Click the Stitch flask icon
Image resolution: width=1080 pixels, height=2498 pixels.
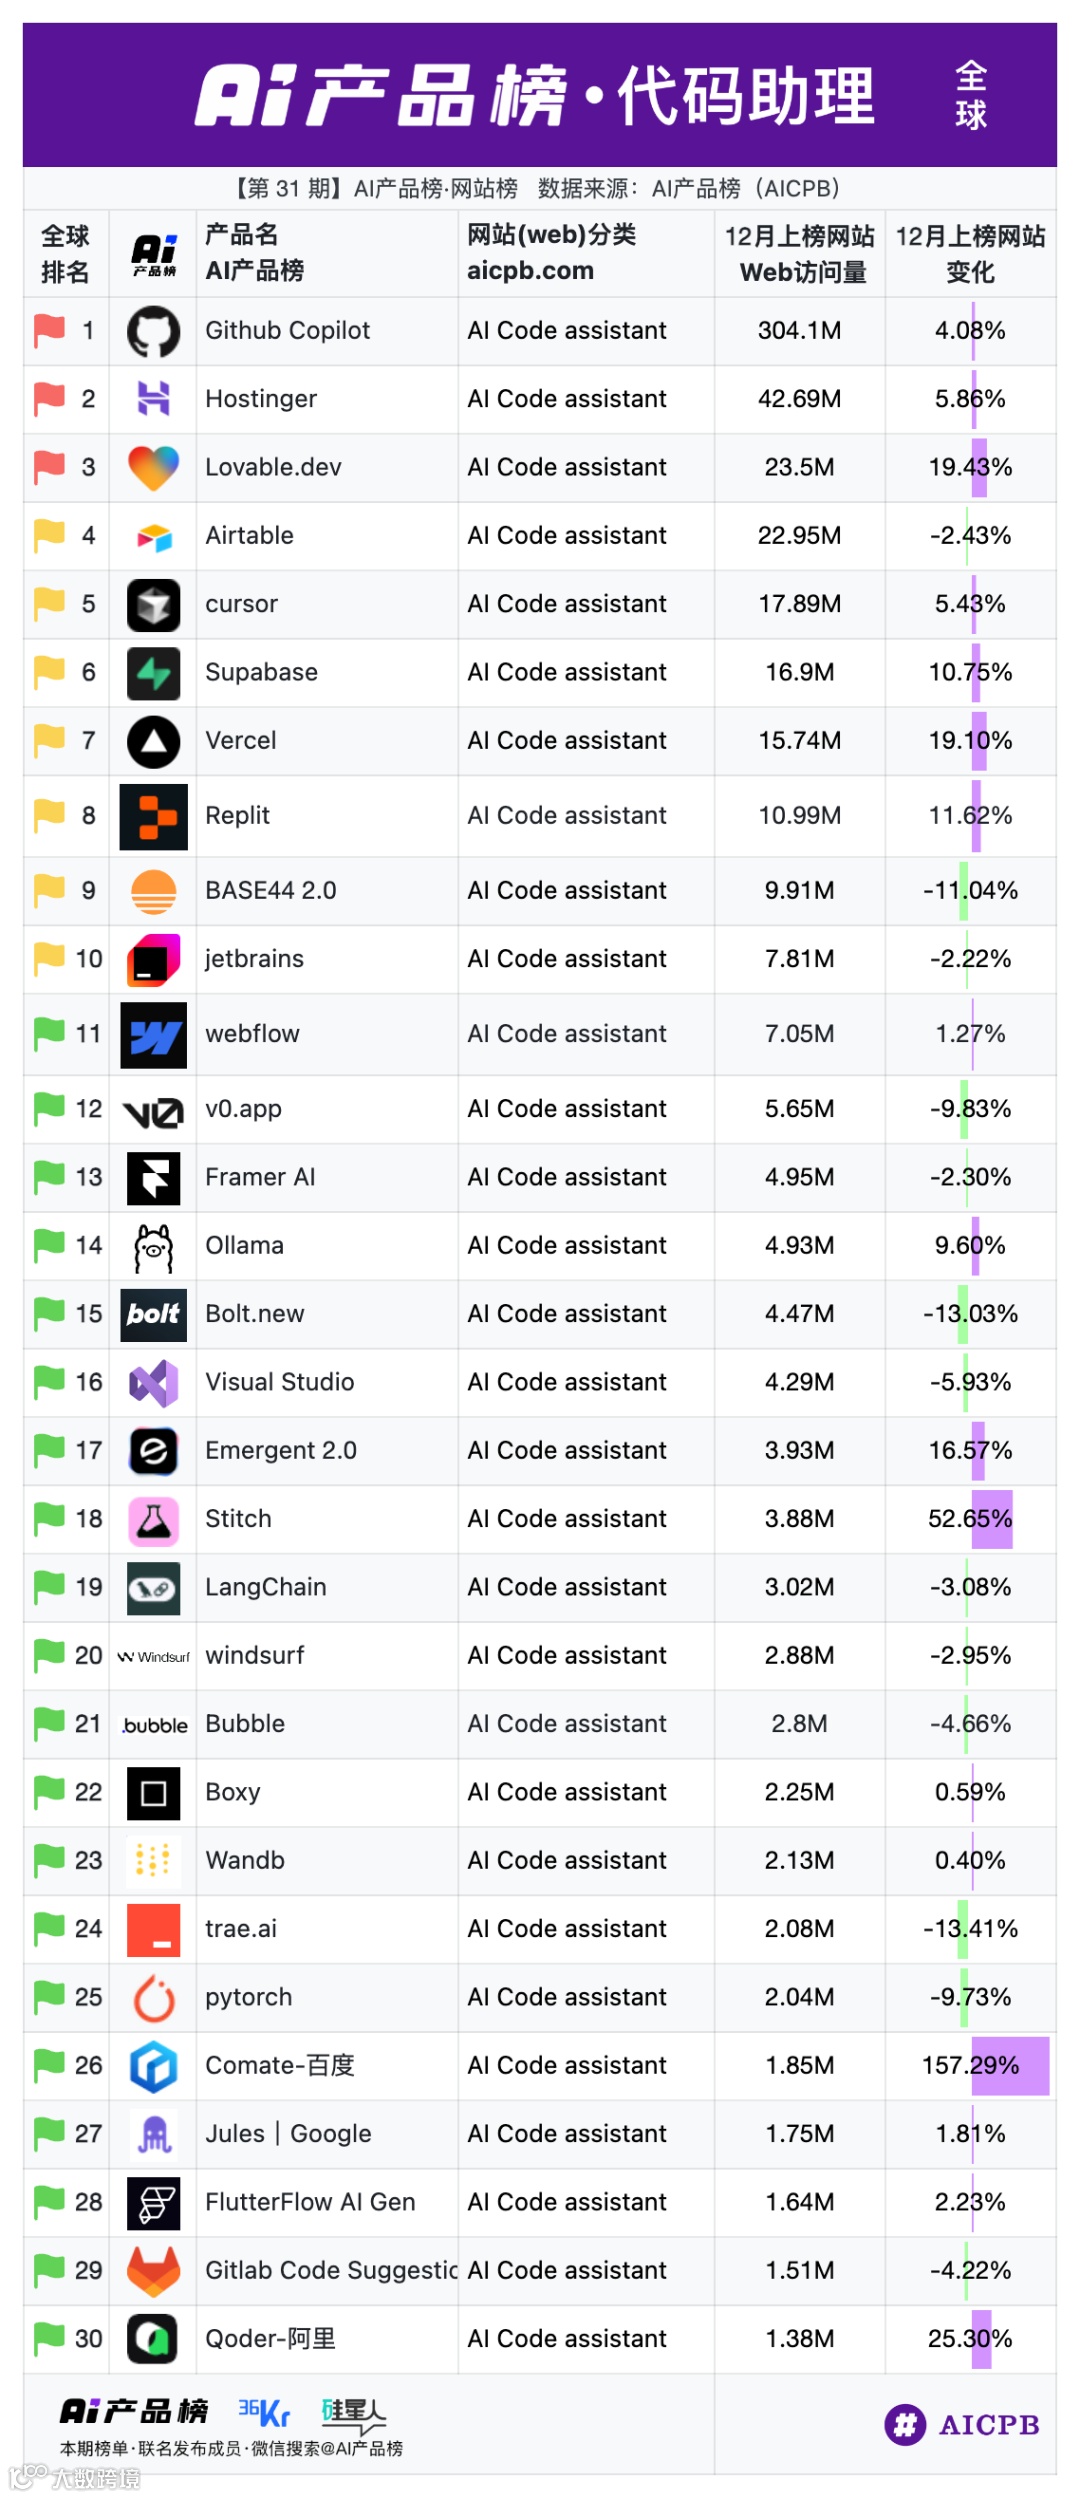(x=153, y=1520)
